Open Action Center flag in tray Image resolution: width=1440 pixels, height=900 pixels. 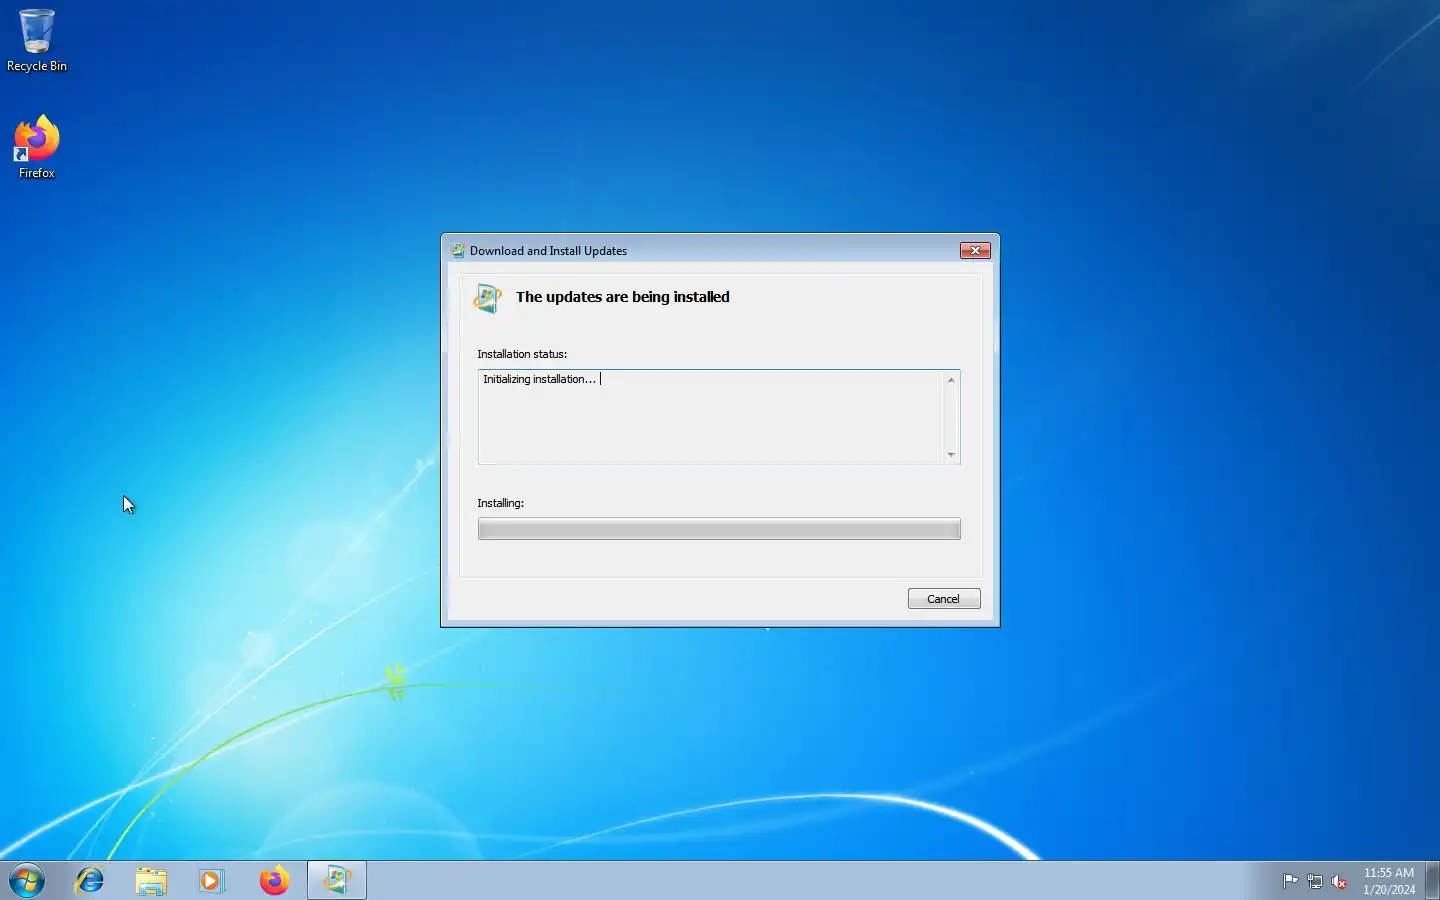click(x=1290, y=881)
